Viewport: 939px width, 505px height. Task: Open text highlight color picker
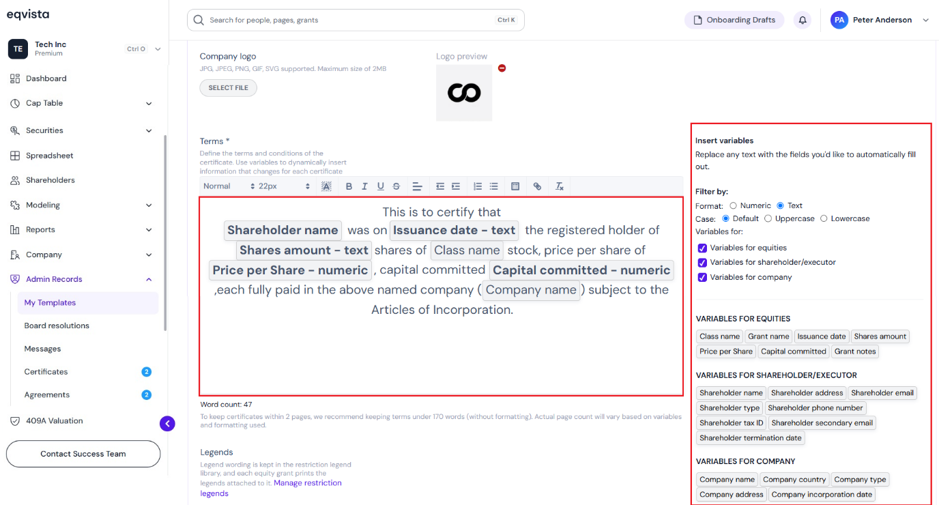point(326,186)
